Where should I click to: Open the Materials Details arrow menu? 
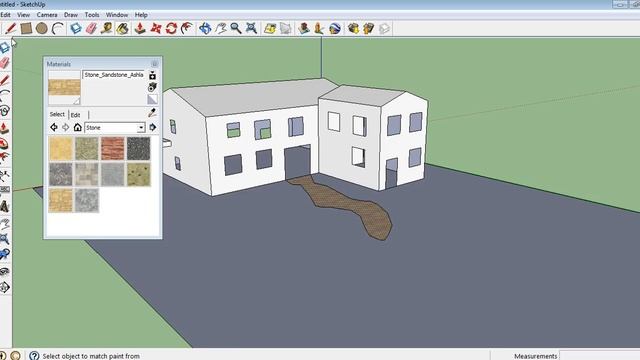[153, 127]
